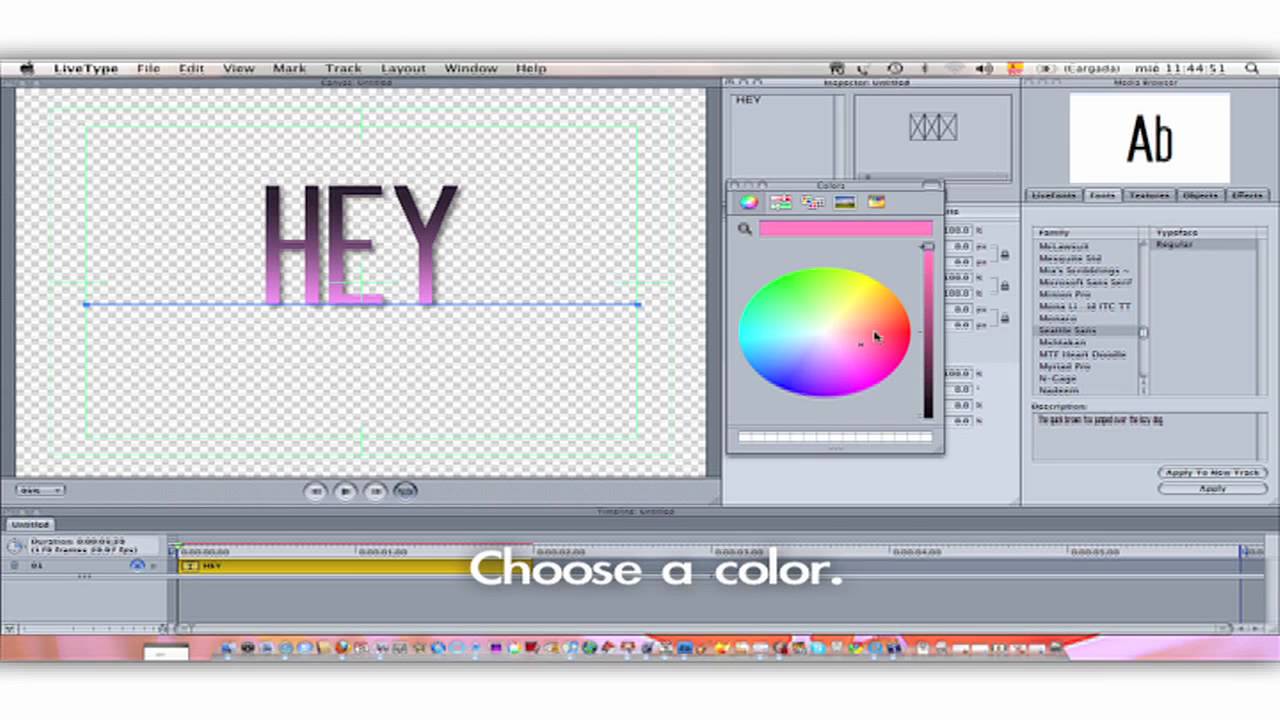
Task: Click the saved color swatches strip
Action: tap(835, 437)
